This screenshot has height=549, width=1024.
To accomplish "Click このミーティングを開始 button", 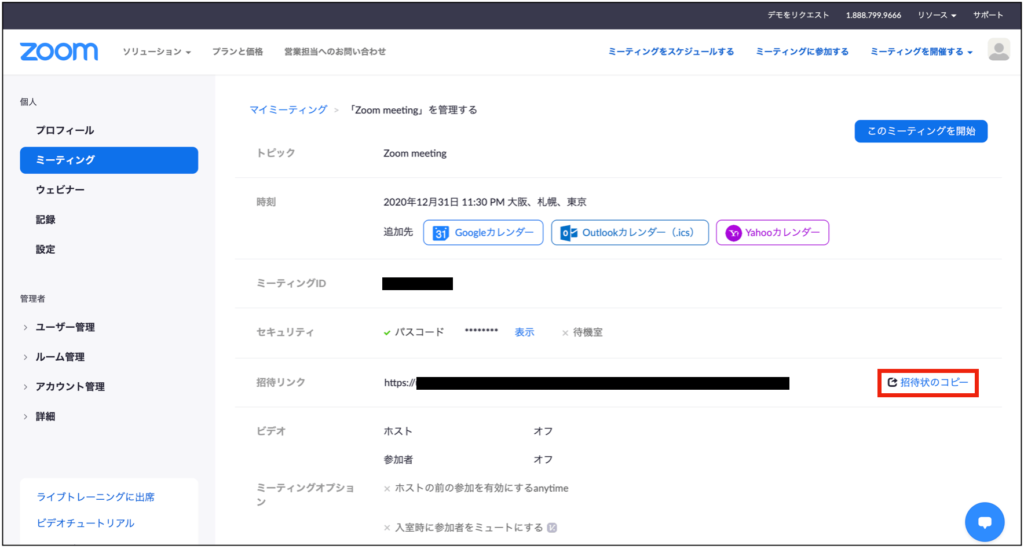I will [x=920, y=131].
